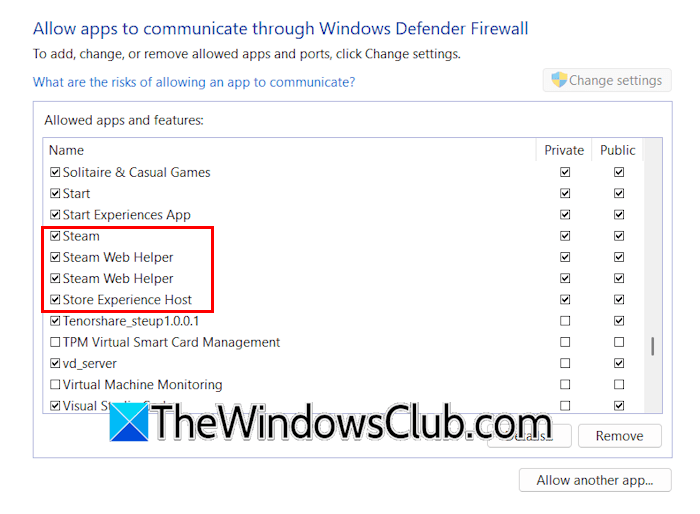The image size is (700, 514).
Task: Uncheck the Steam app checkbox
Action: pos(55,236)
